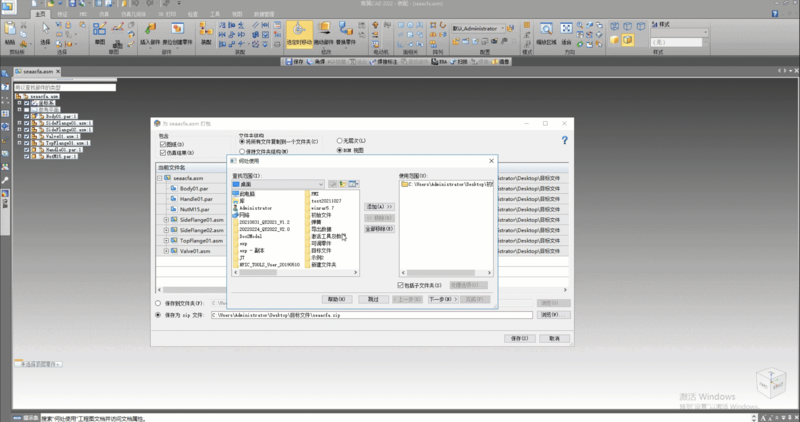Open the view menu icon in file browser
Image resolution: width=800 pixels, height=422 pixels.
(x=352, y=184)
